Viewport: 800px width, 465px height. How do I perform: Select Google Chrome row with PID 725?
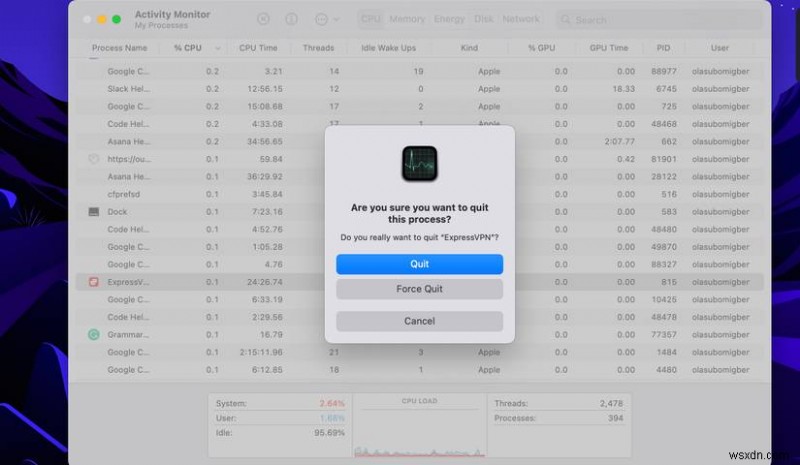click(419, 106)
